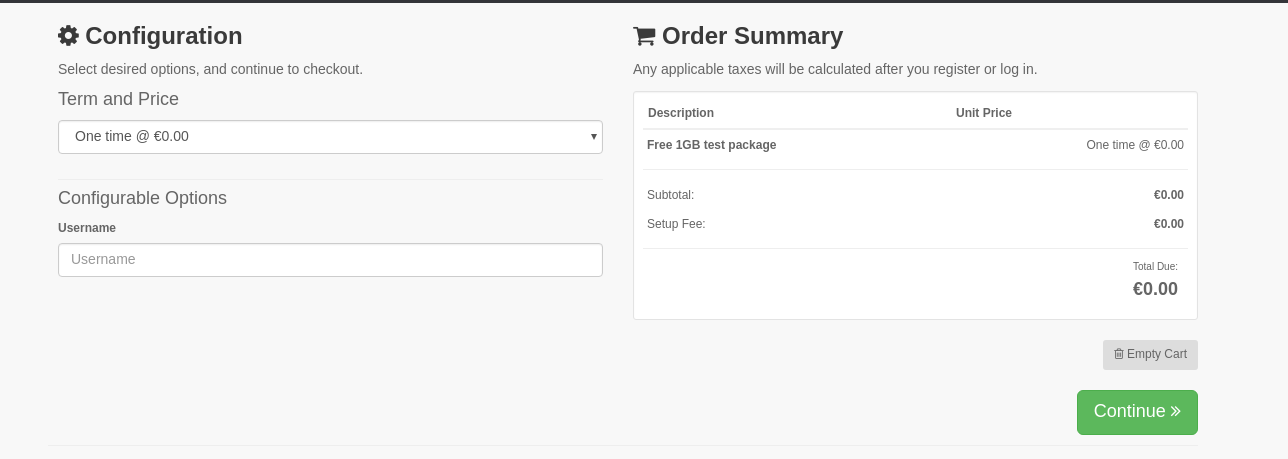Click the Total Due amount
The width and height of the screenshot is (1288, 459).
pyautogui.click(x=1155, y=289)
